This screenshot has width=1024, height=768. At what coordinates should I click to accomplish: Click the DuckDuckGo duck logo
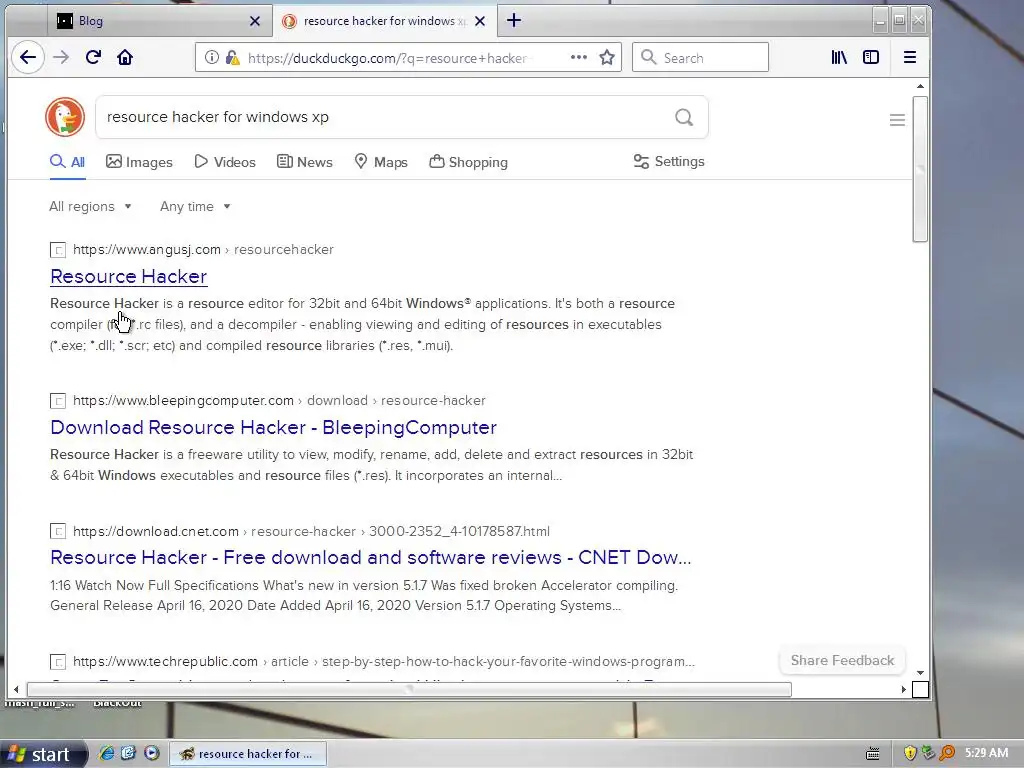[x=65, y=117]
